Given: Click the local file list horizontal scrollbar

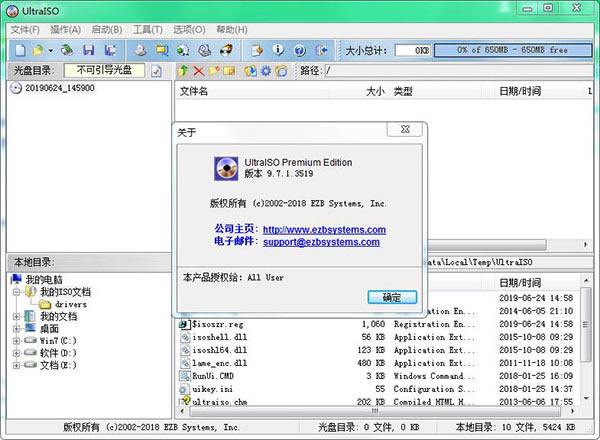Looking at the screenshot, I should tap(375, 411).
